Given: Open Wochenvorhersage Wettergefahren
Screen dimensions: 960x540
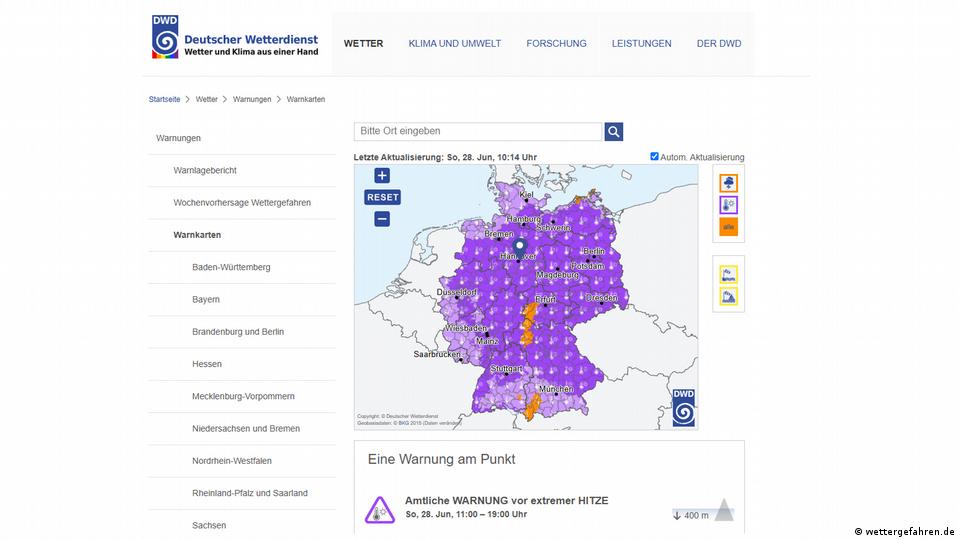Looking at the screenshot, I should coord(242,203).
